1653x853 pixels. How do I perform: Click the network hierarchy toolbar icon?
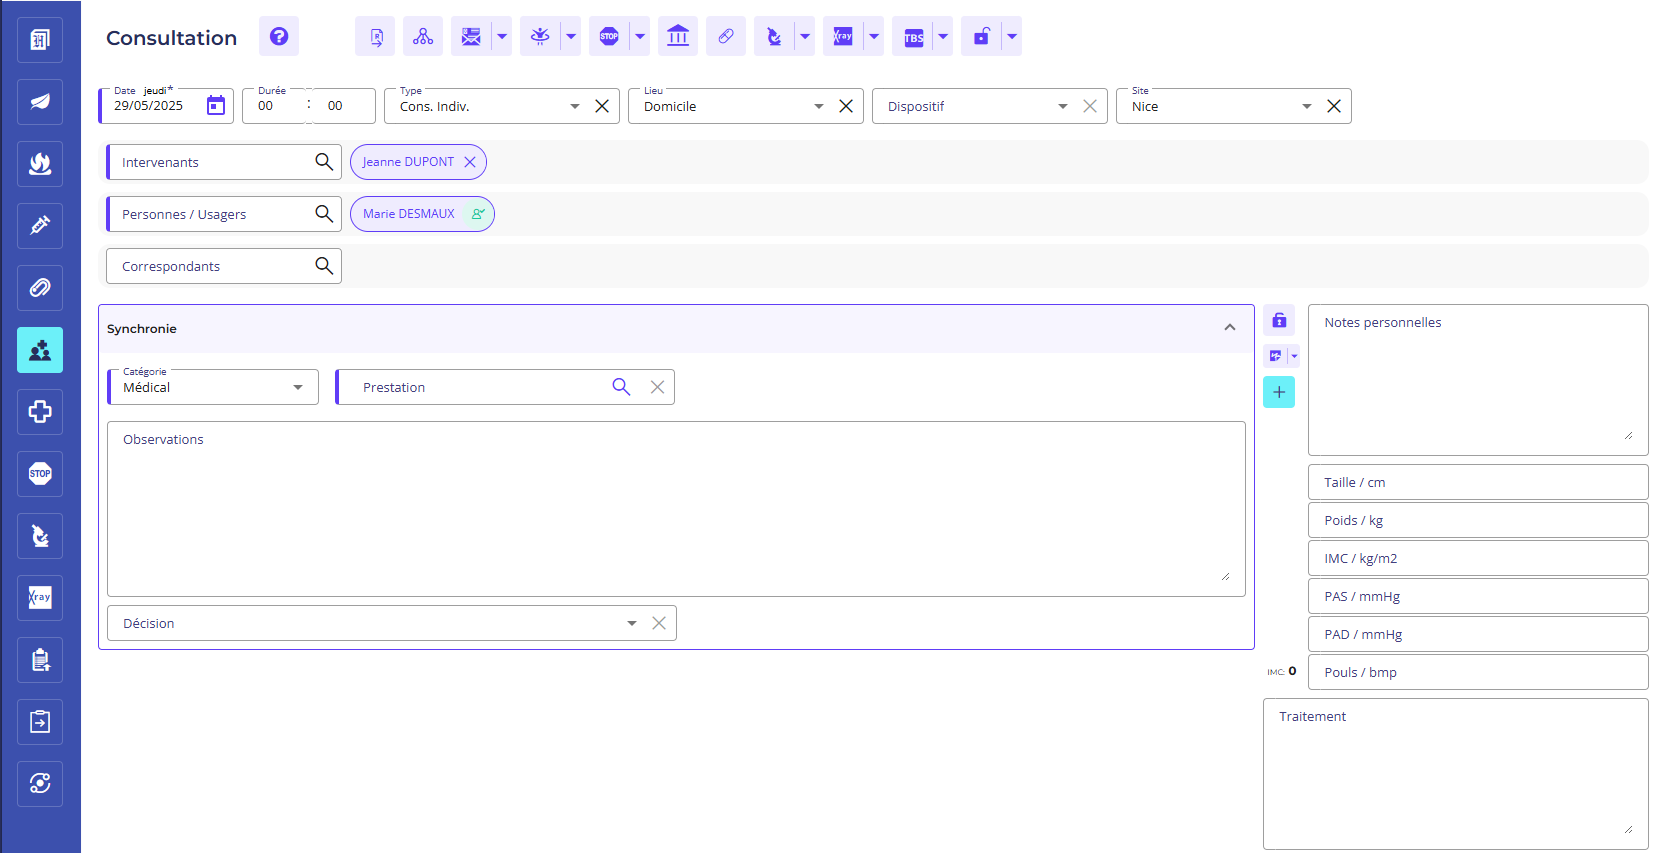(423, 37)
